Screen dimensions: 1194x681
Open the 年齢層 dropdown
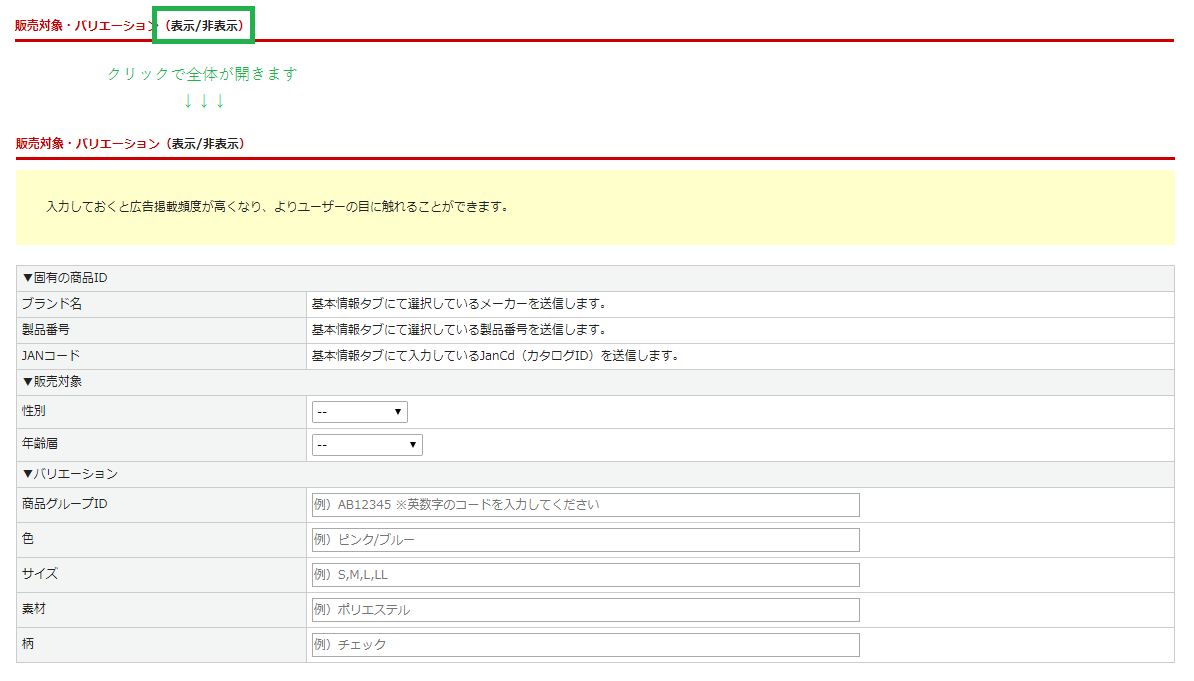(x=367, y=445)
